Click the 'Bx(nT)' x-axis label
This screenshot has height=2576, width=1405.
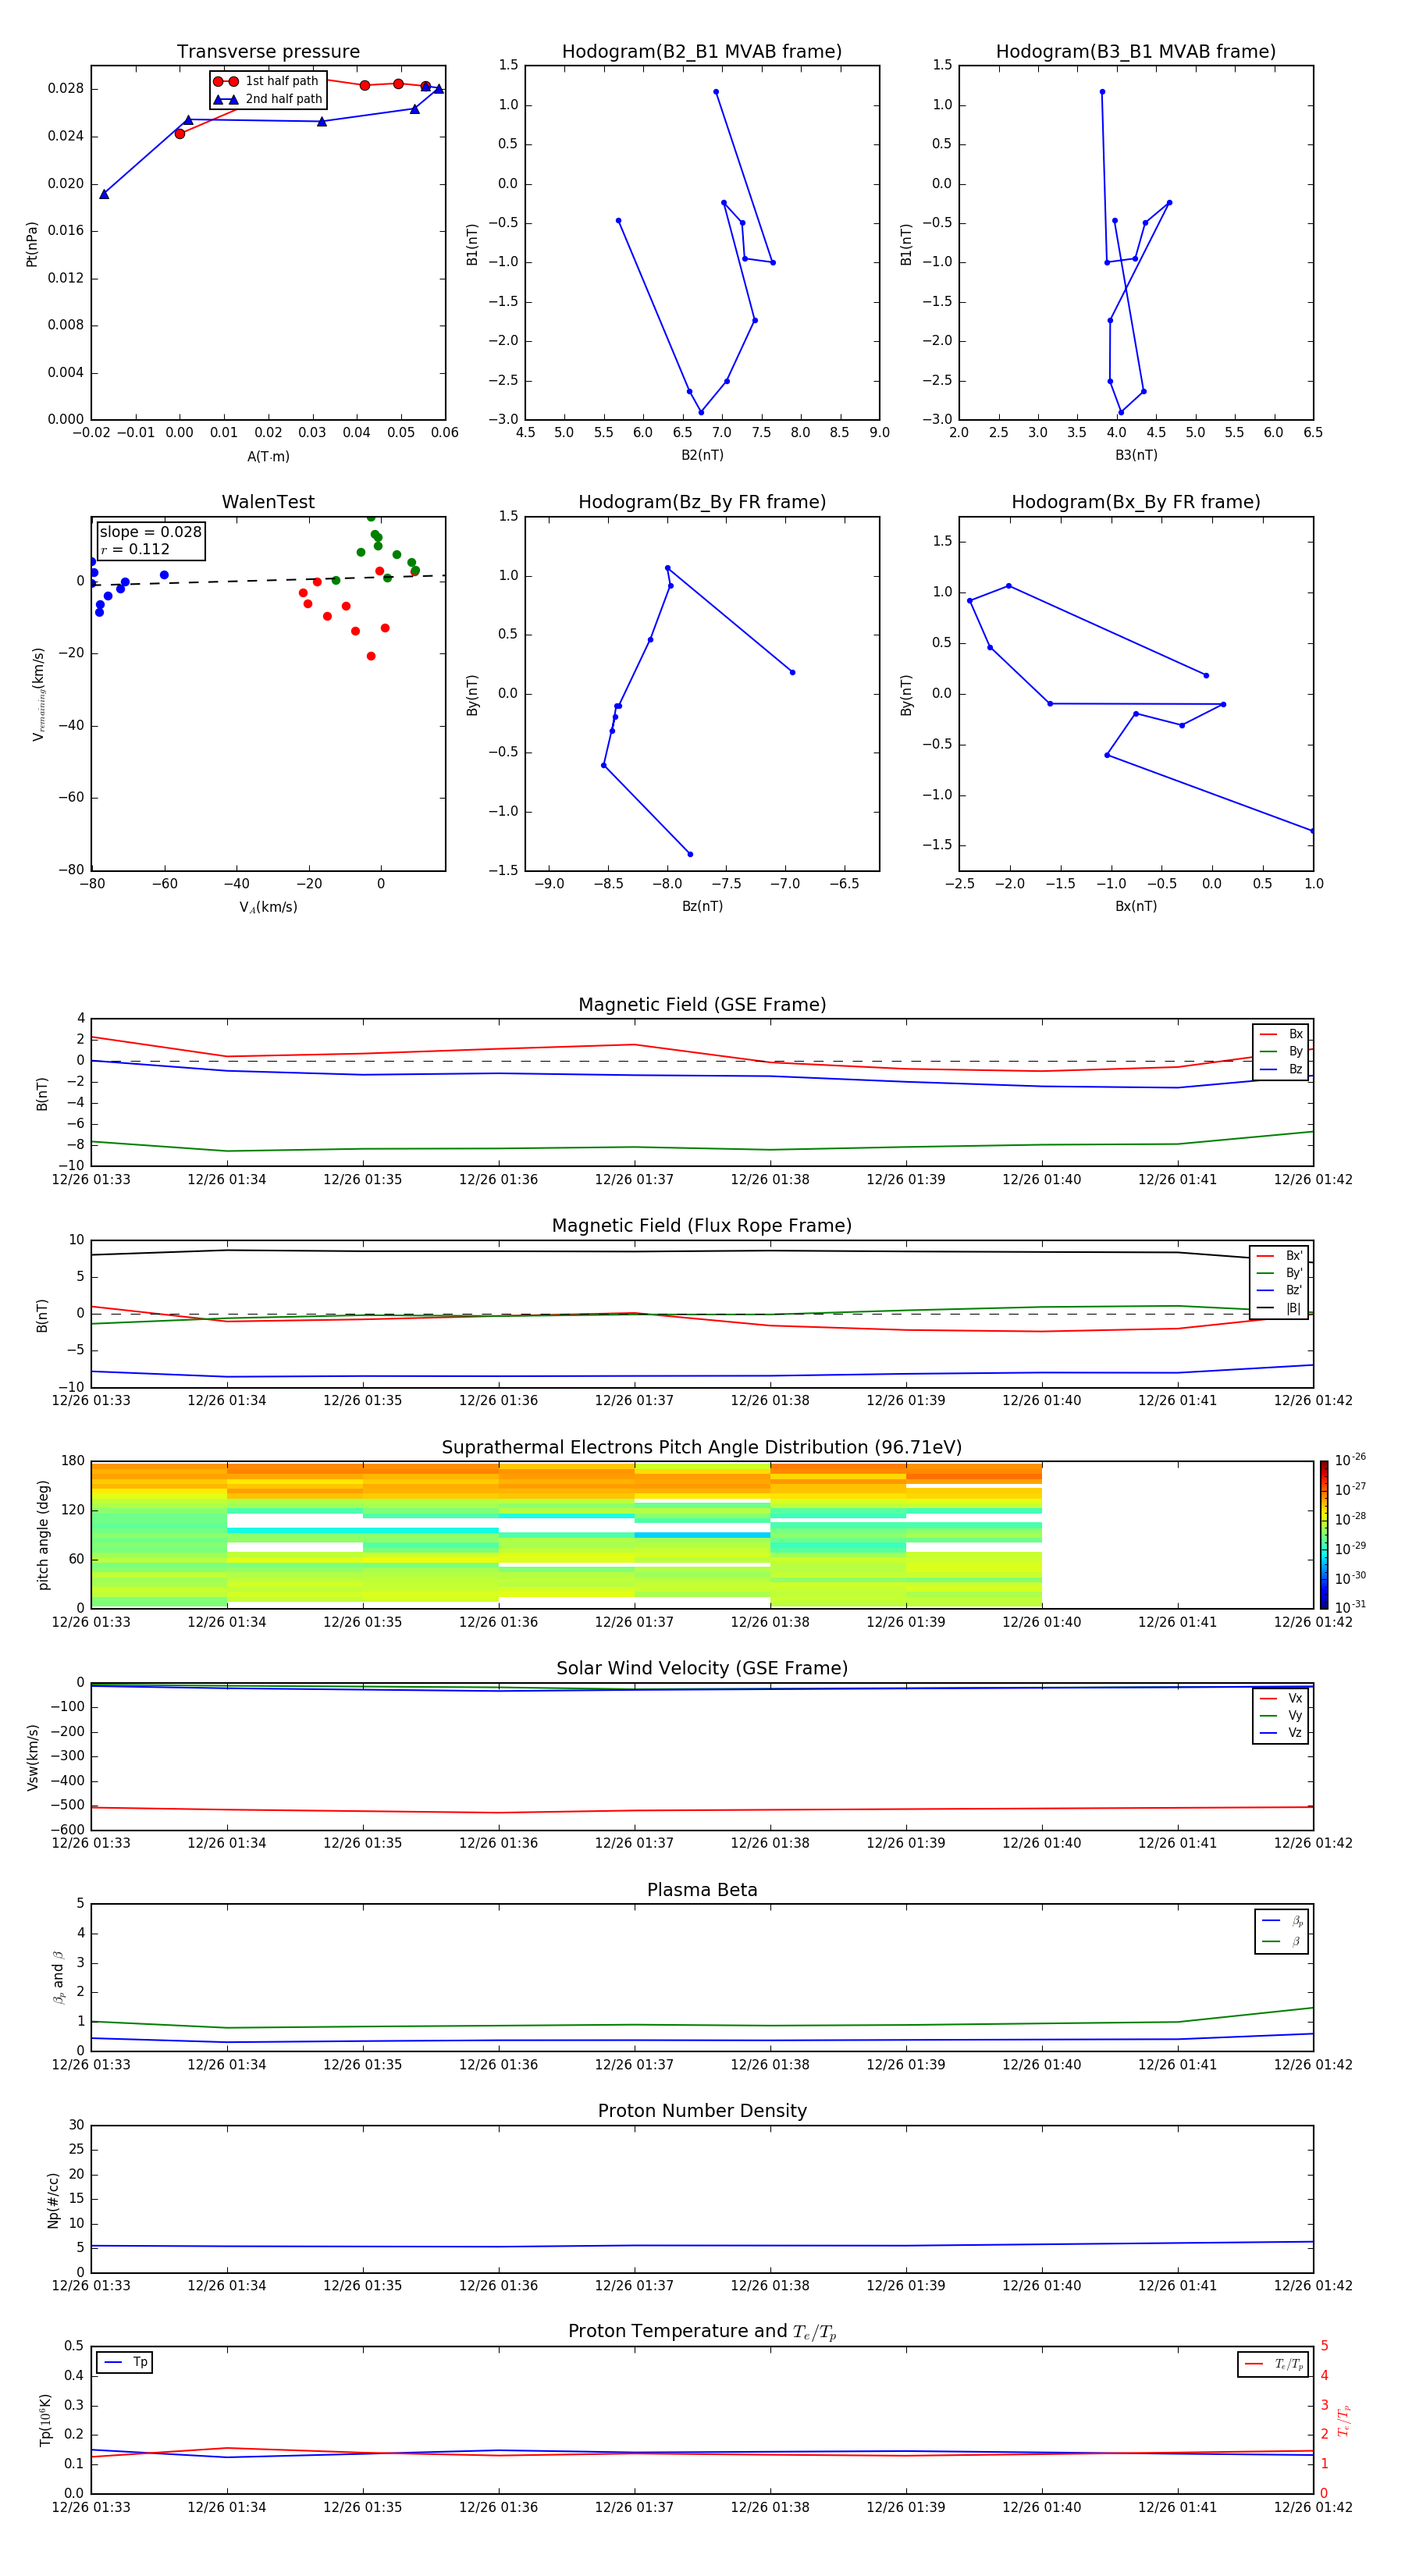click(x=1136, y=906)
